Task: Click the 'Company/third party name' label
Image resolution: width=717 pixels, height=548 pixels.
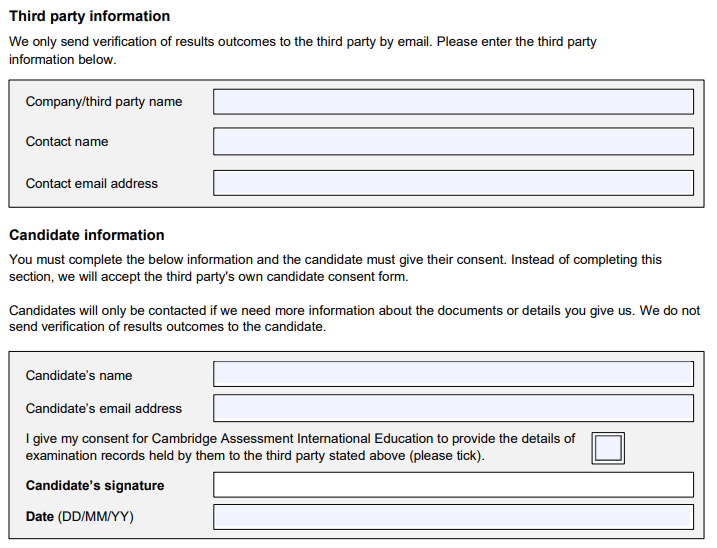Action: [x=104, y=102]
